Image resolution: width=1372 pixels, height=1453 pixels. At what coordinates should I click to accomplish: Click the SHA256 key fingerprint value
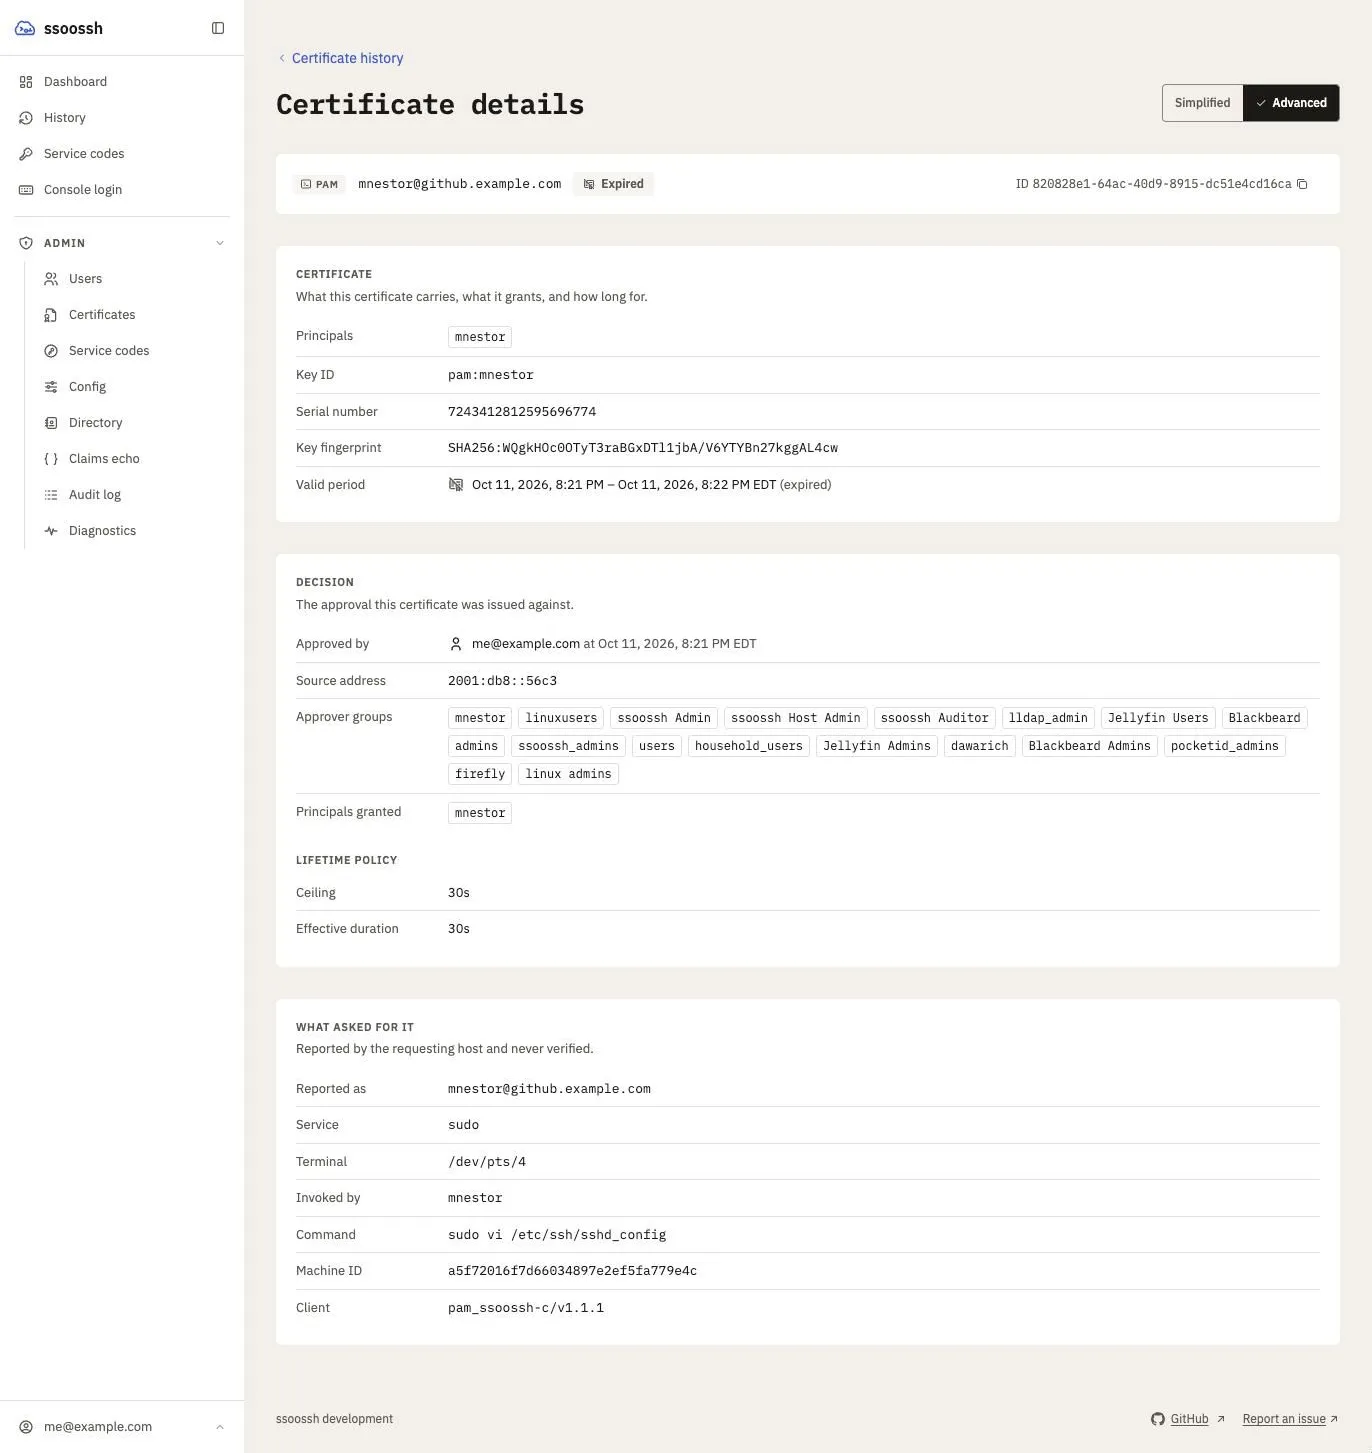643,448
